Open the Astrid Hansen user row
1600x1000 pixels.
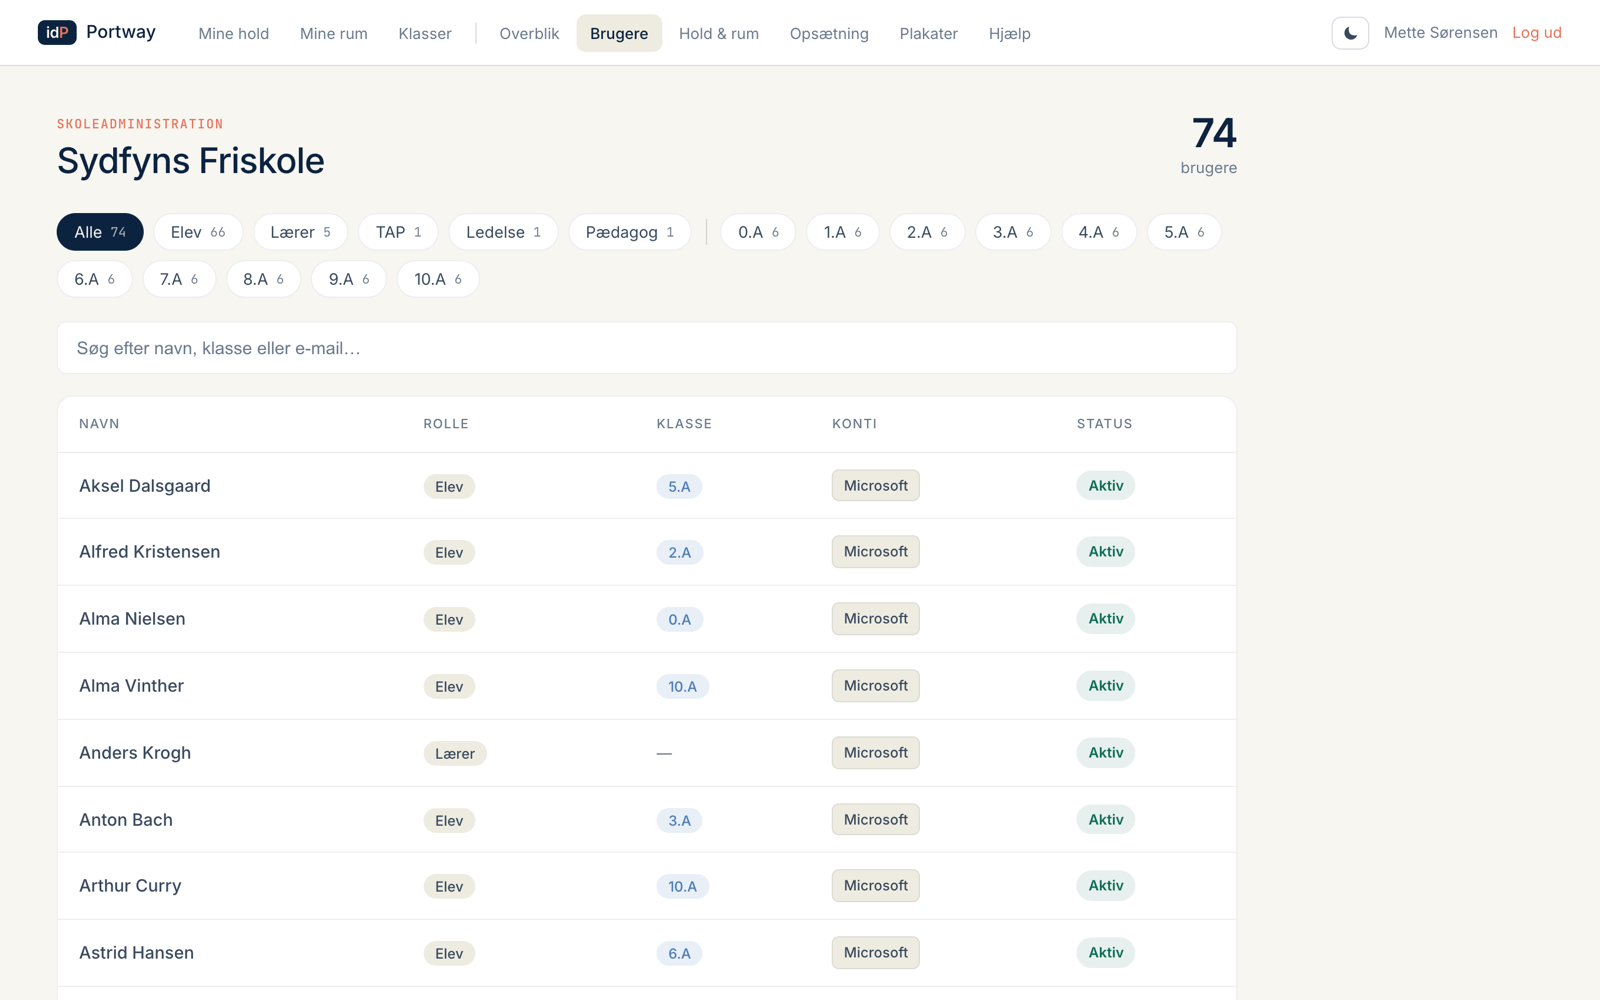click(x=647, y=953)
